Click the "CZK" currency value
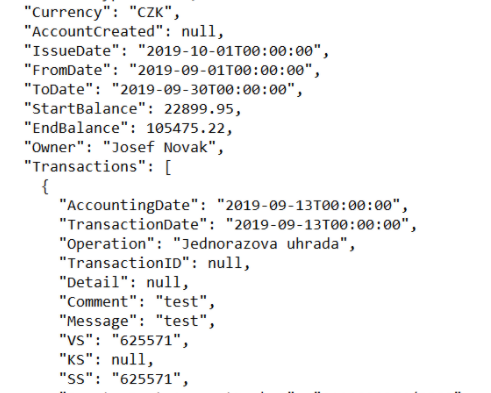The width and height of the screenshot is (491, 393). point(151,13)
